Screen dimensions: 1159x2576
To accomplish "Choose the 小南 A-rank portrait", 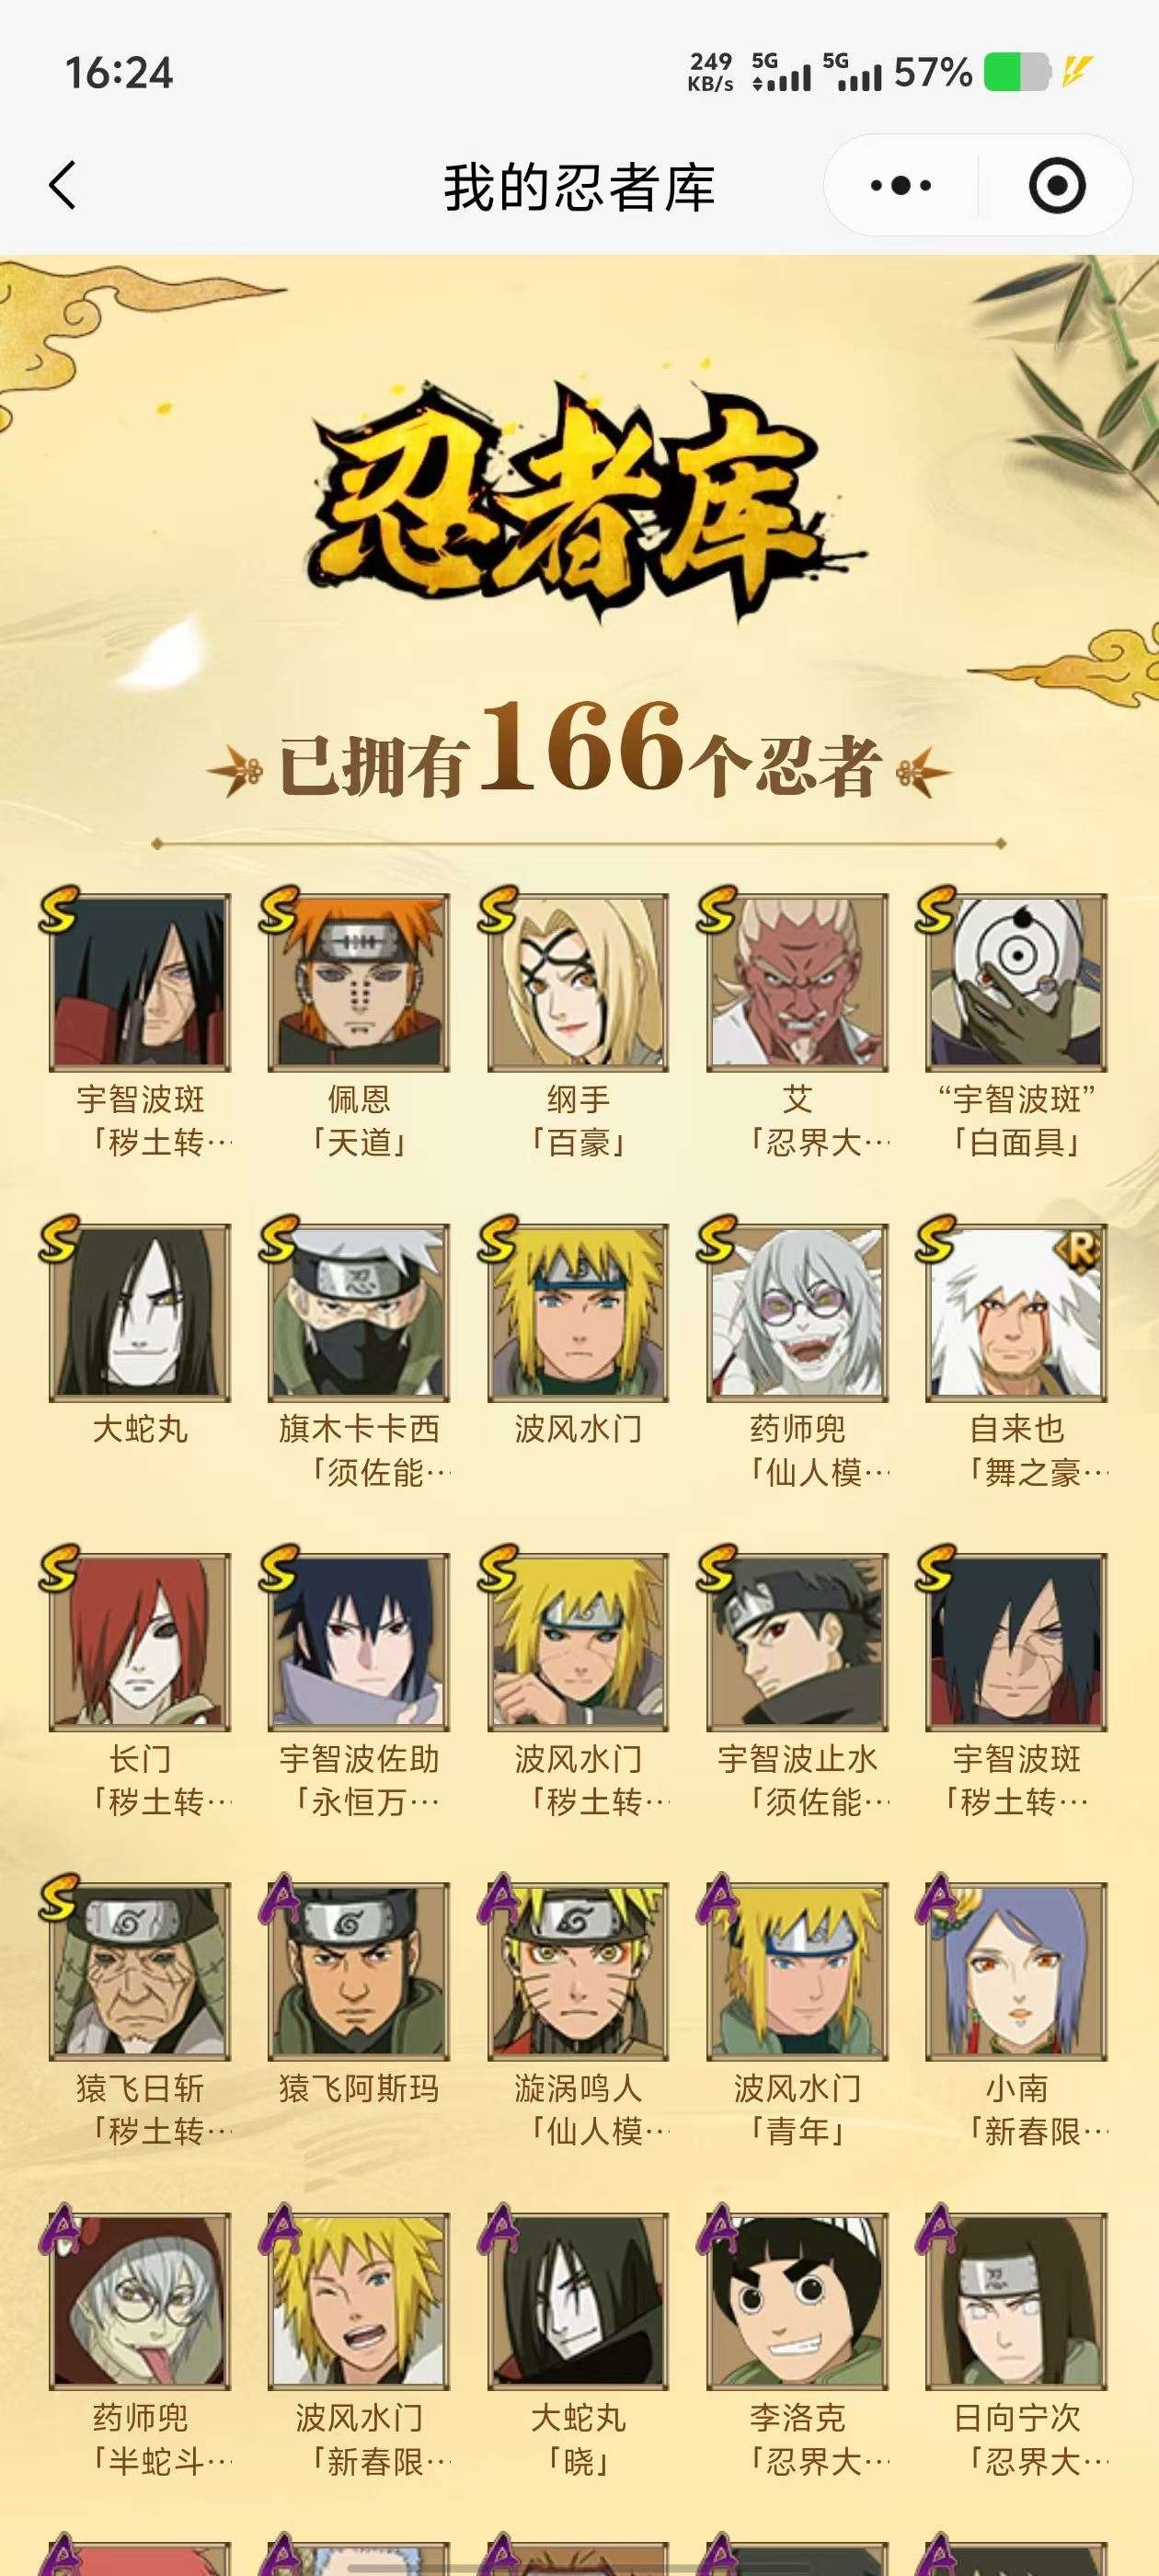I will coord(1016,1971).
